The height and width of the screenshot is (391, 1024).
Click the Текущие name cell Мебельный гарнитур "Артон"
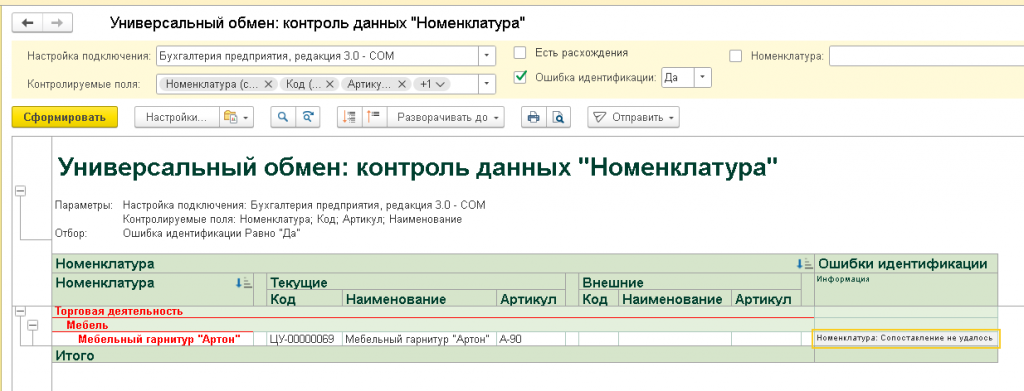click(x=419, y=339)
